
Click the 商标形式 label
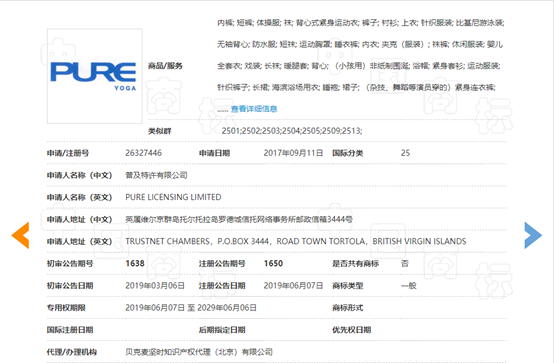coord(348,308)
